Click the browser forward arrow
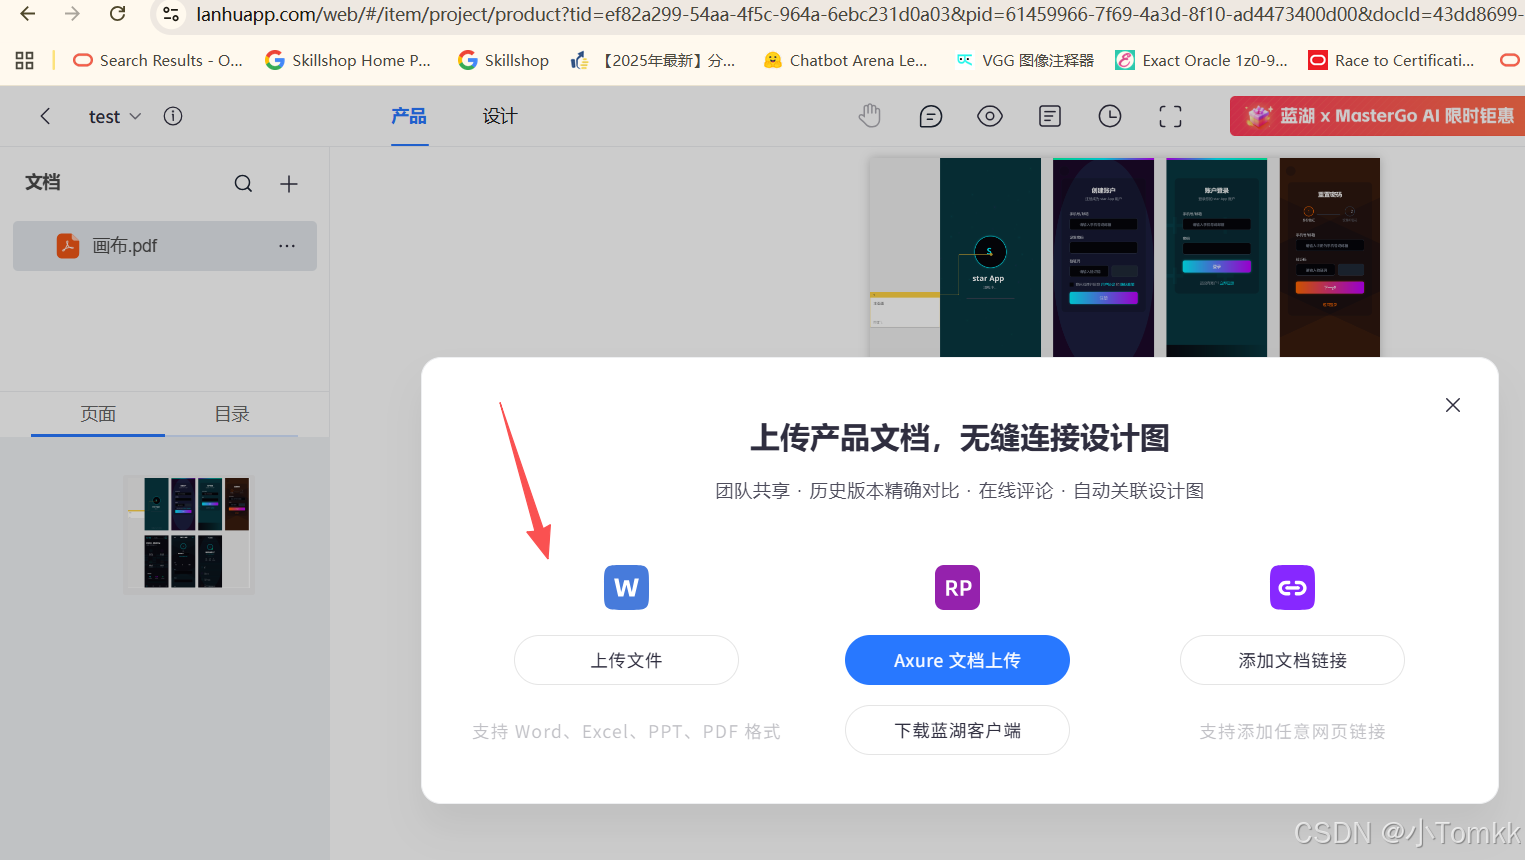 (x=72, y=14)
